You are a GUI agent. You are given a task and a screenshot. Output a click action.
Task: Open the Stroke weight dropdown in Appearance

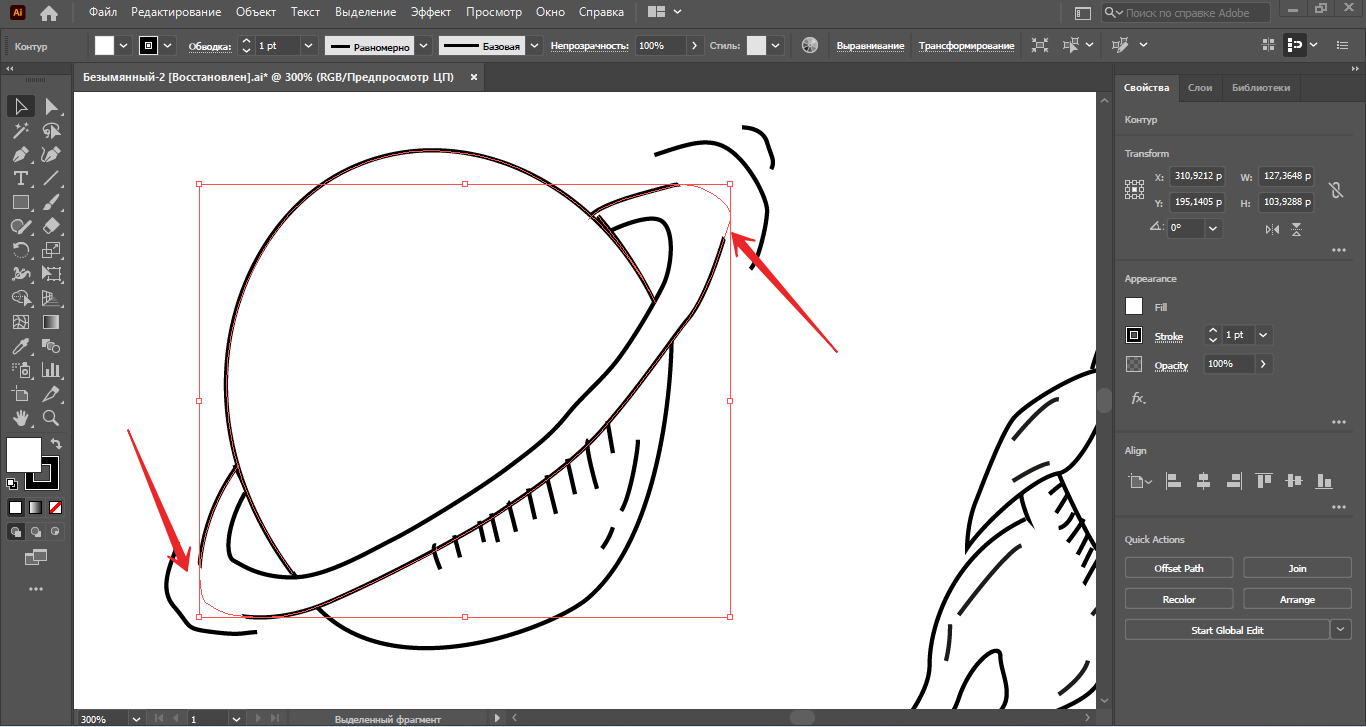1264,335
